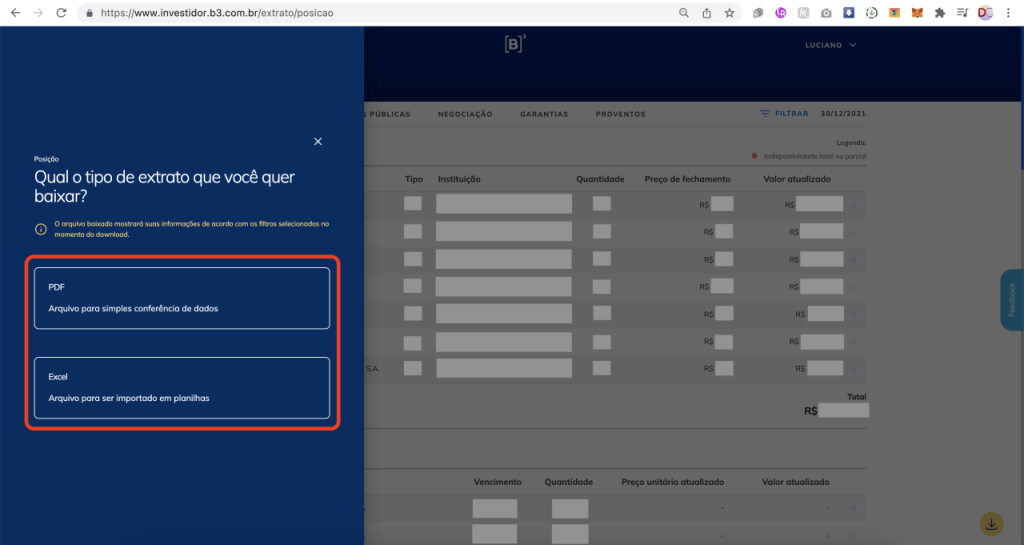Click the share page icon
The width and height of the screenshot is (1024, 545).
[x=707, y=13]
